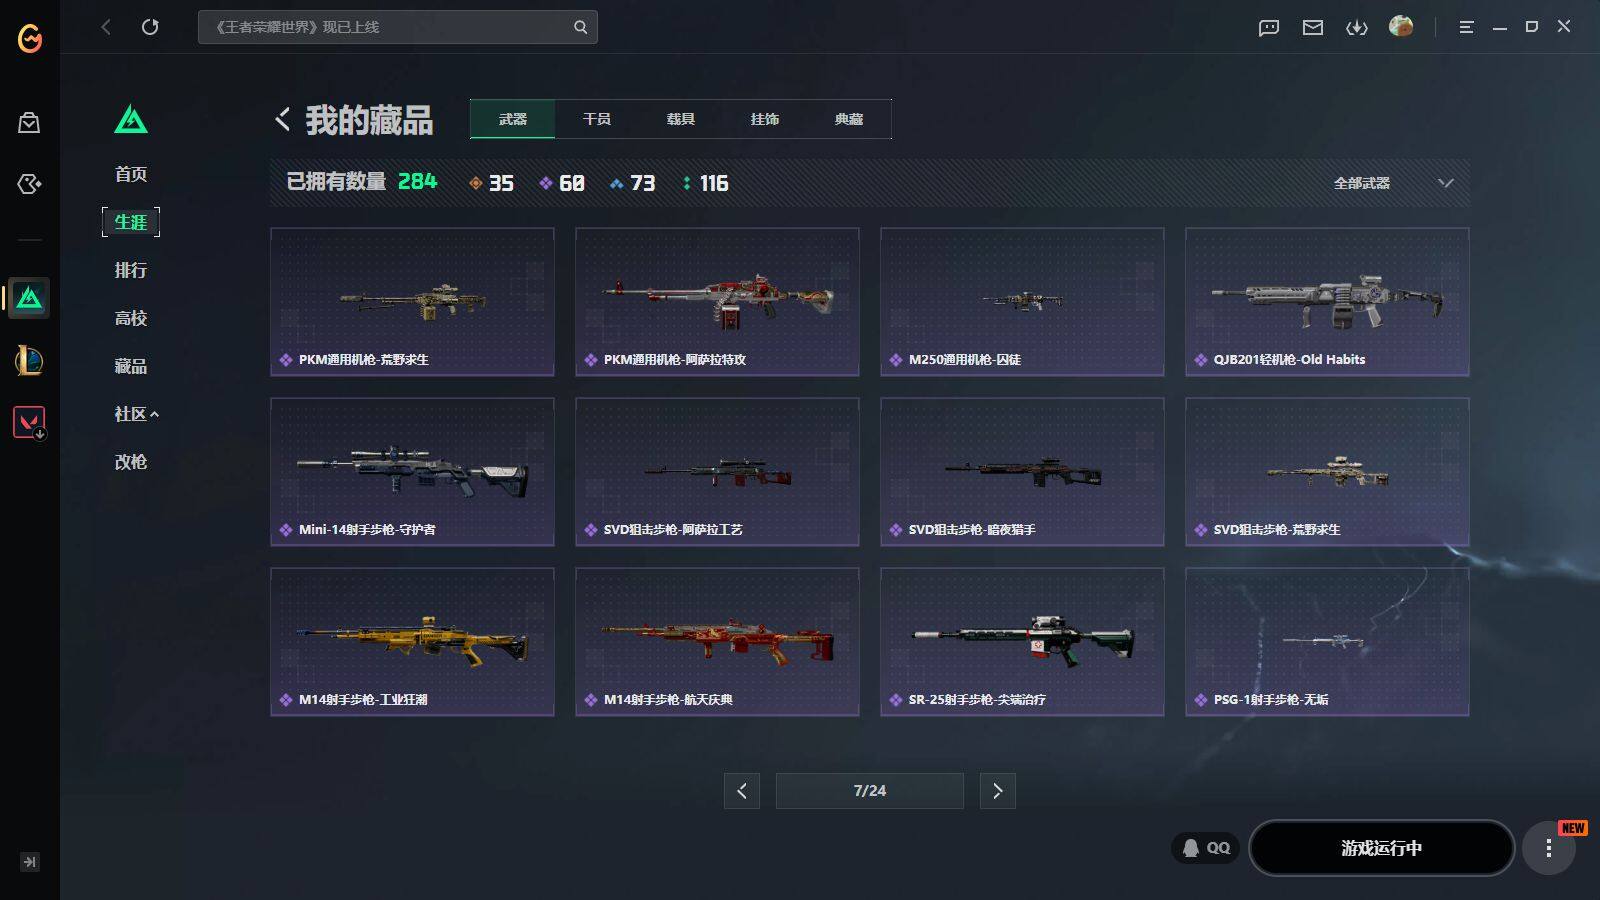Select the League of Legends sidebar icon
The height and width of the screenshot is (900, 1600).
pyautogui.click(x=29, y=360)
